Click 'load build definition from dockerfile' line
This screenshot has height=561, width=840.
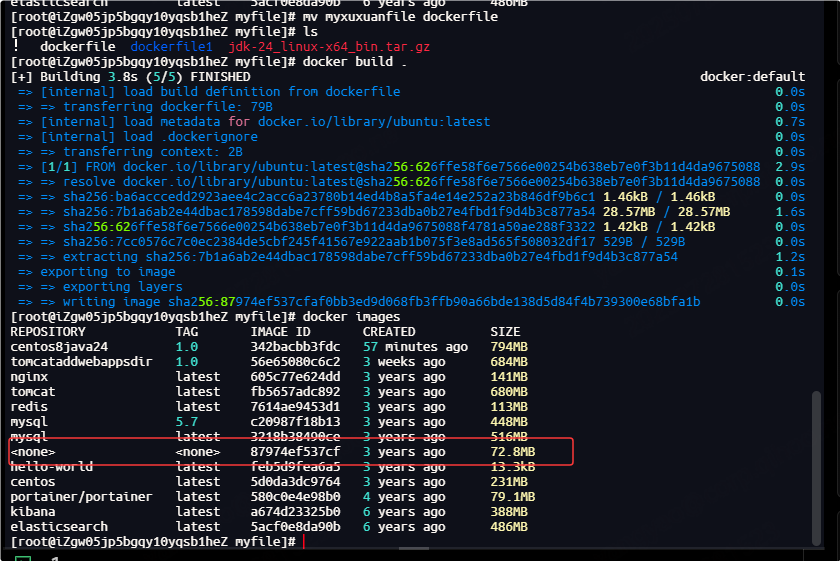(220, 92)
